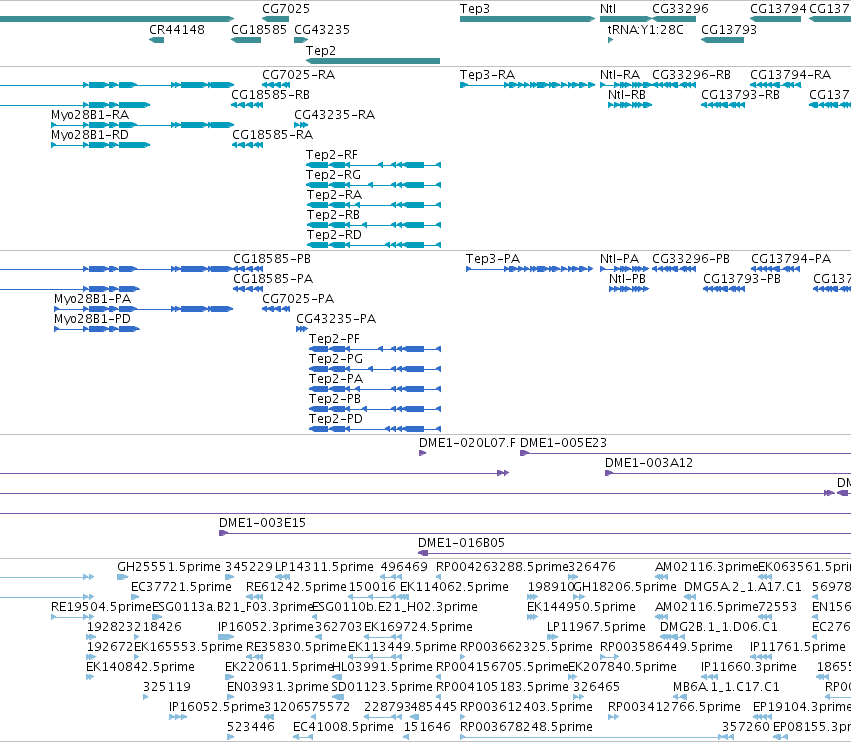Click the tRNA:Y1:28C label
The width and height of the screenshot is (851, 742).
coord(645,29)
